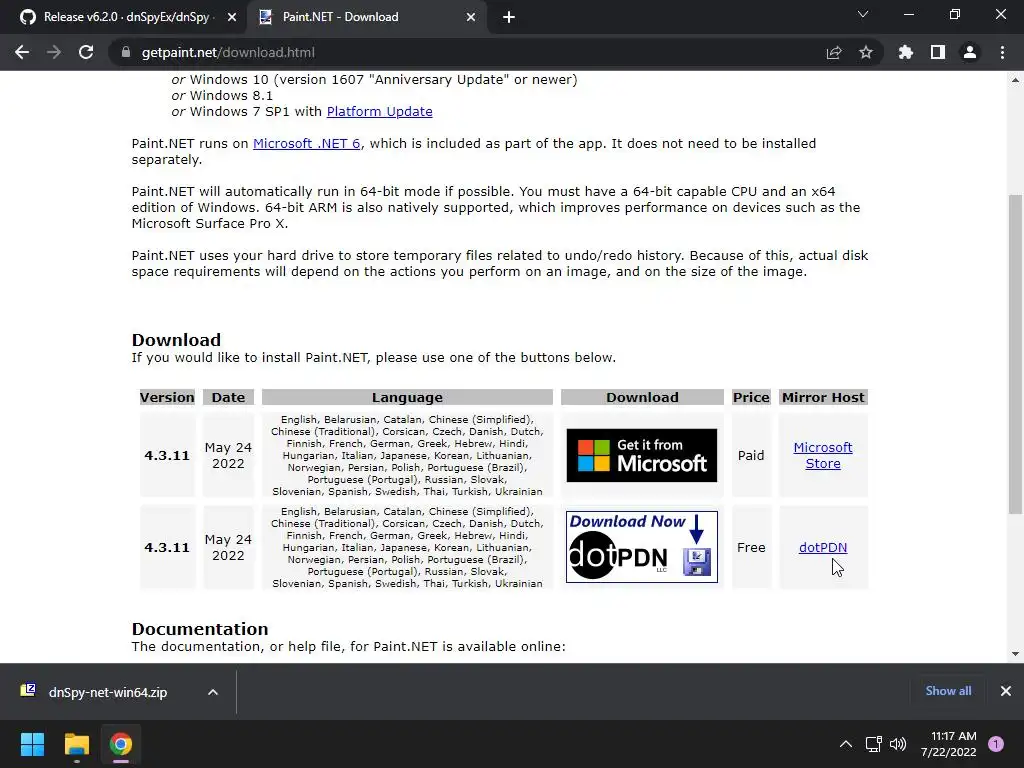Screen dimensions: 1024x768
Task: Open the notification badge in the taskbar
Action: click(x=996, y=744)
